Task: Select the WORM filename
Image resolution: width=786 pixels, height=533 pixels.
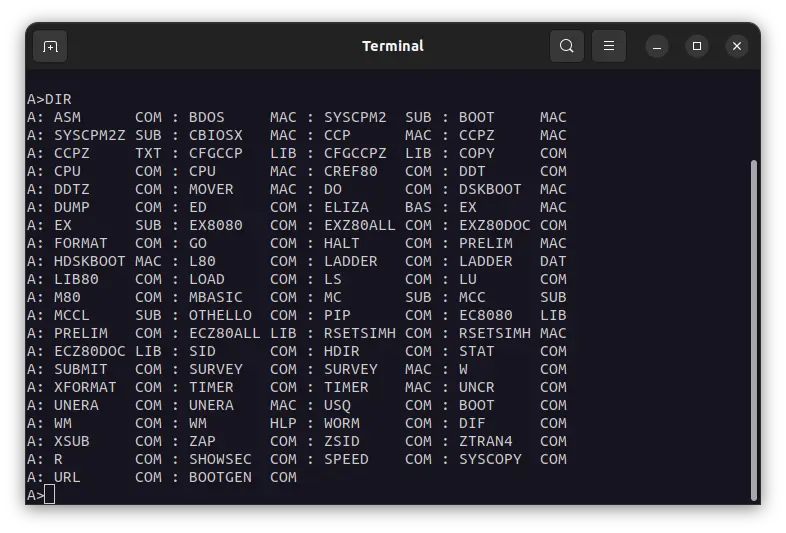Action: click(341, 424)
